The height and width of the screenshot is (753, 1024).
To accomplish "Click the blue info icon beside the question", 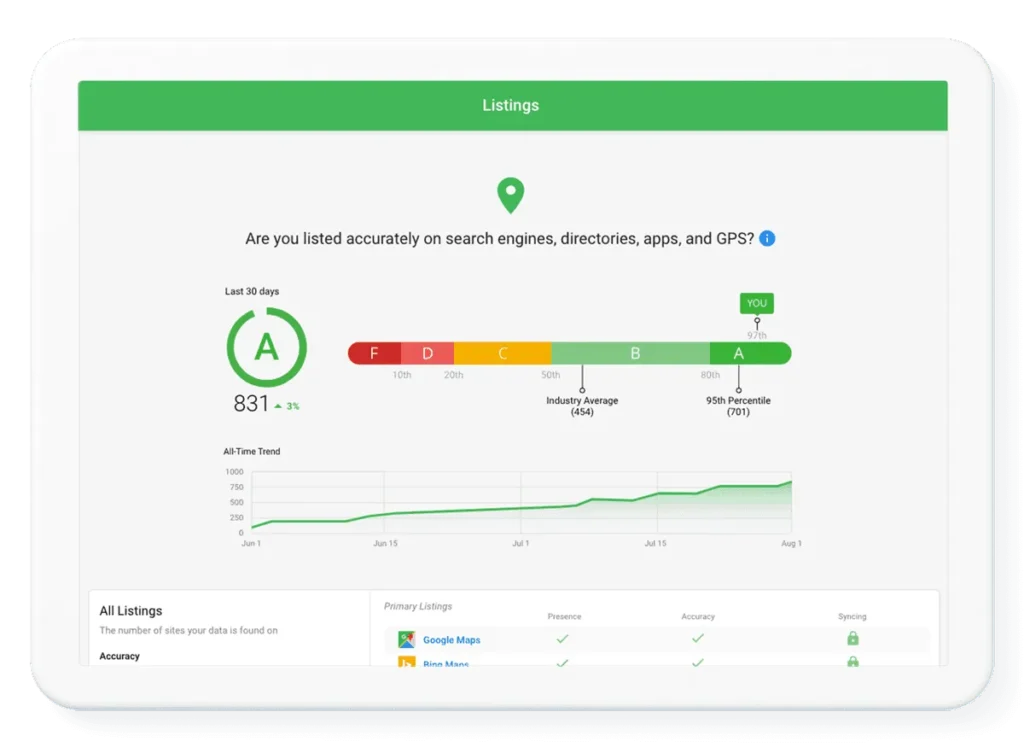I will coord(767,239).
